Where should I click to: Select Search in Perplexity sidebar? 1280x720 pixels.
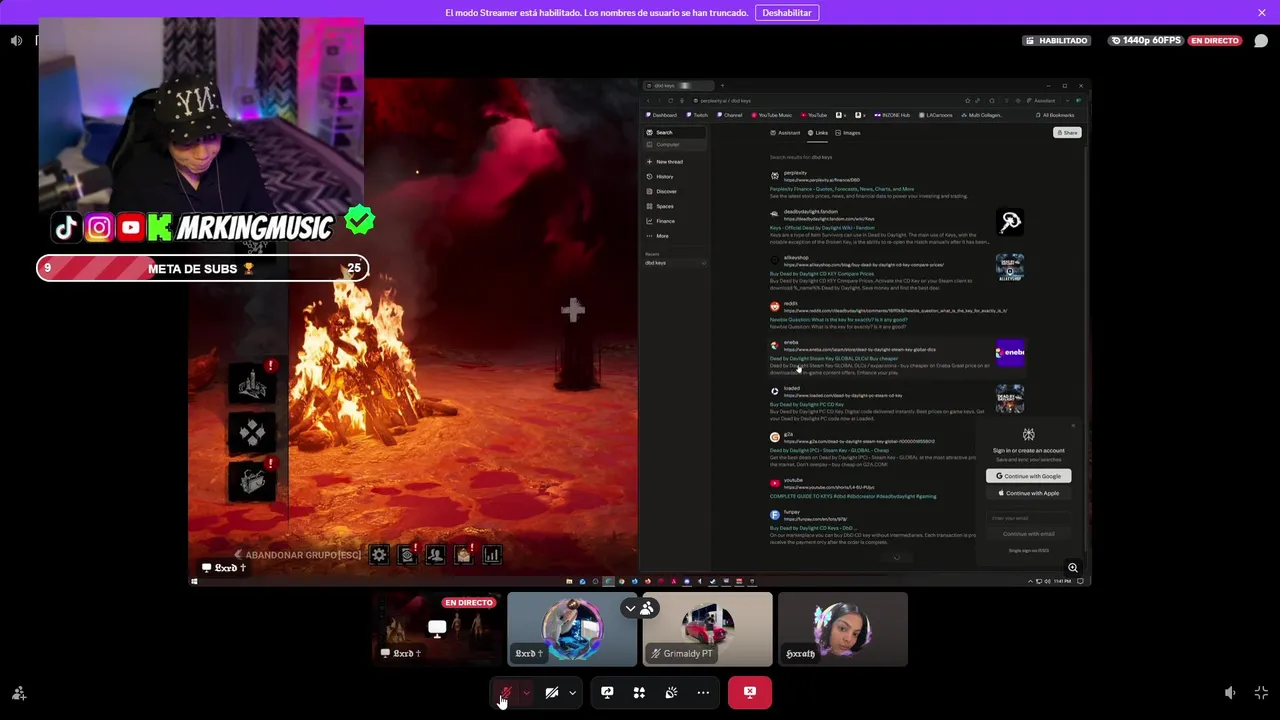tap(675, 132)
